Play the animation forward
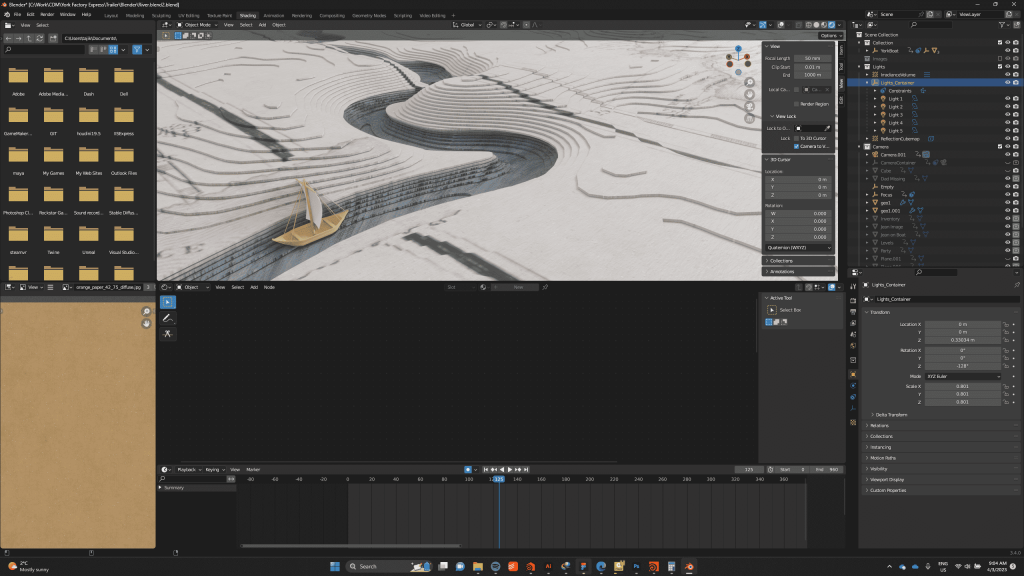Viewport: 1024px width, 576px height. (x=510, y=470)
